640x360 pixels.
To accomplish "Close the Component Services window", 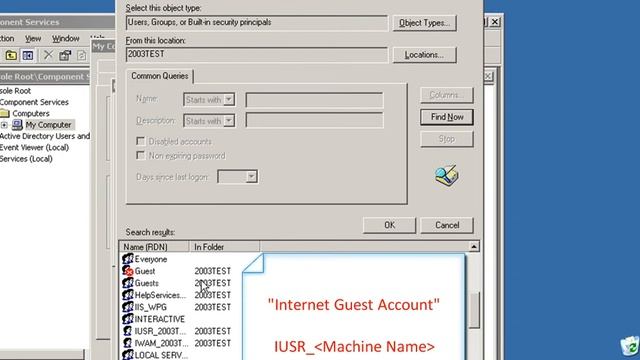I will click(x=495, y=22).
